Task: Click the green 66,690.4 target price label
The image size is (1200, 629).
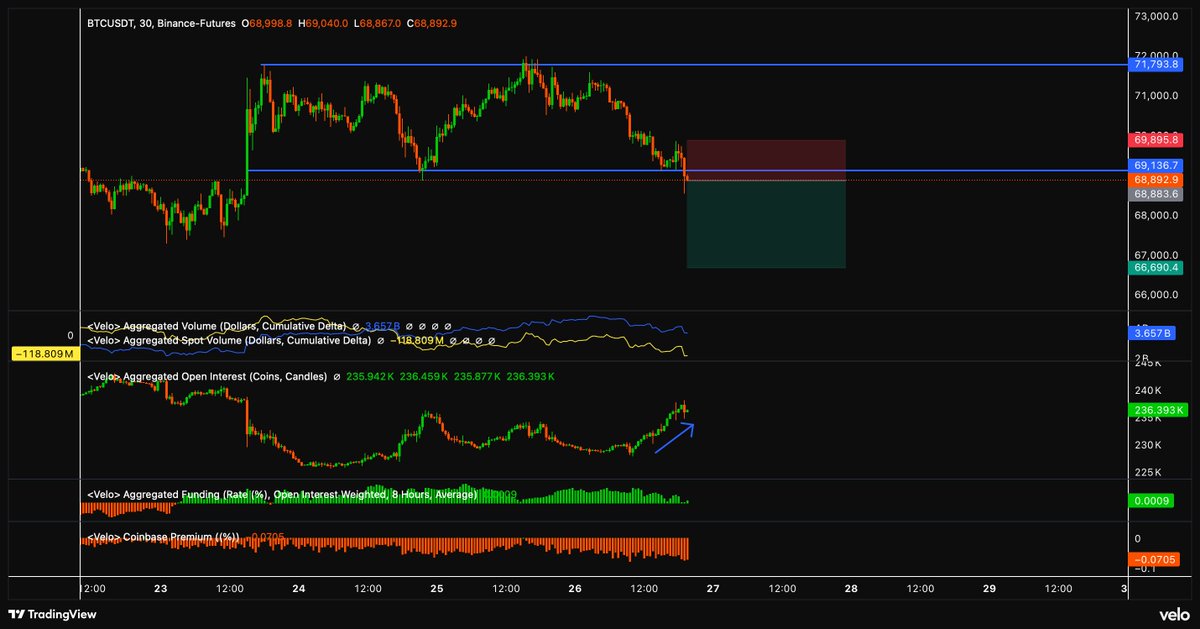Action: pos(1156,268)
